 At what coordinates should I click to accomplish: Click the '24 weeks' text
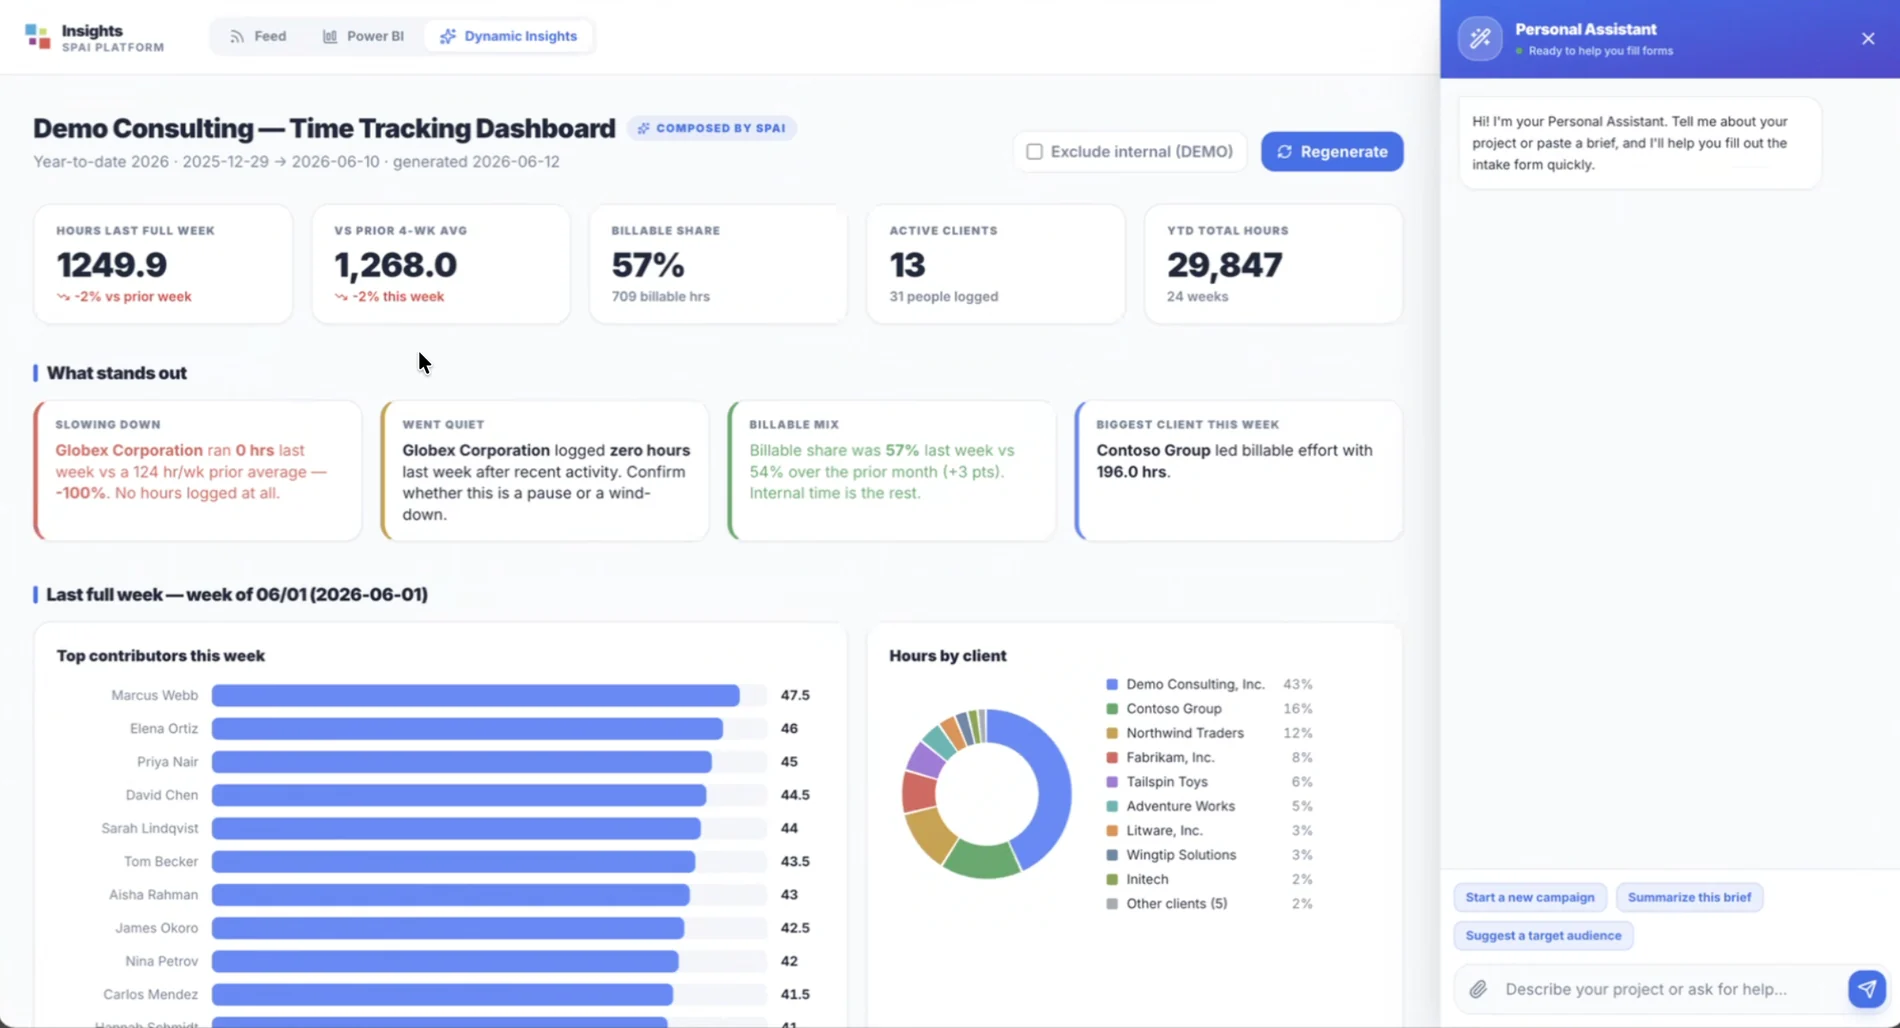pos(1198,296)
